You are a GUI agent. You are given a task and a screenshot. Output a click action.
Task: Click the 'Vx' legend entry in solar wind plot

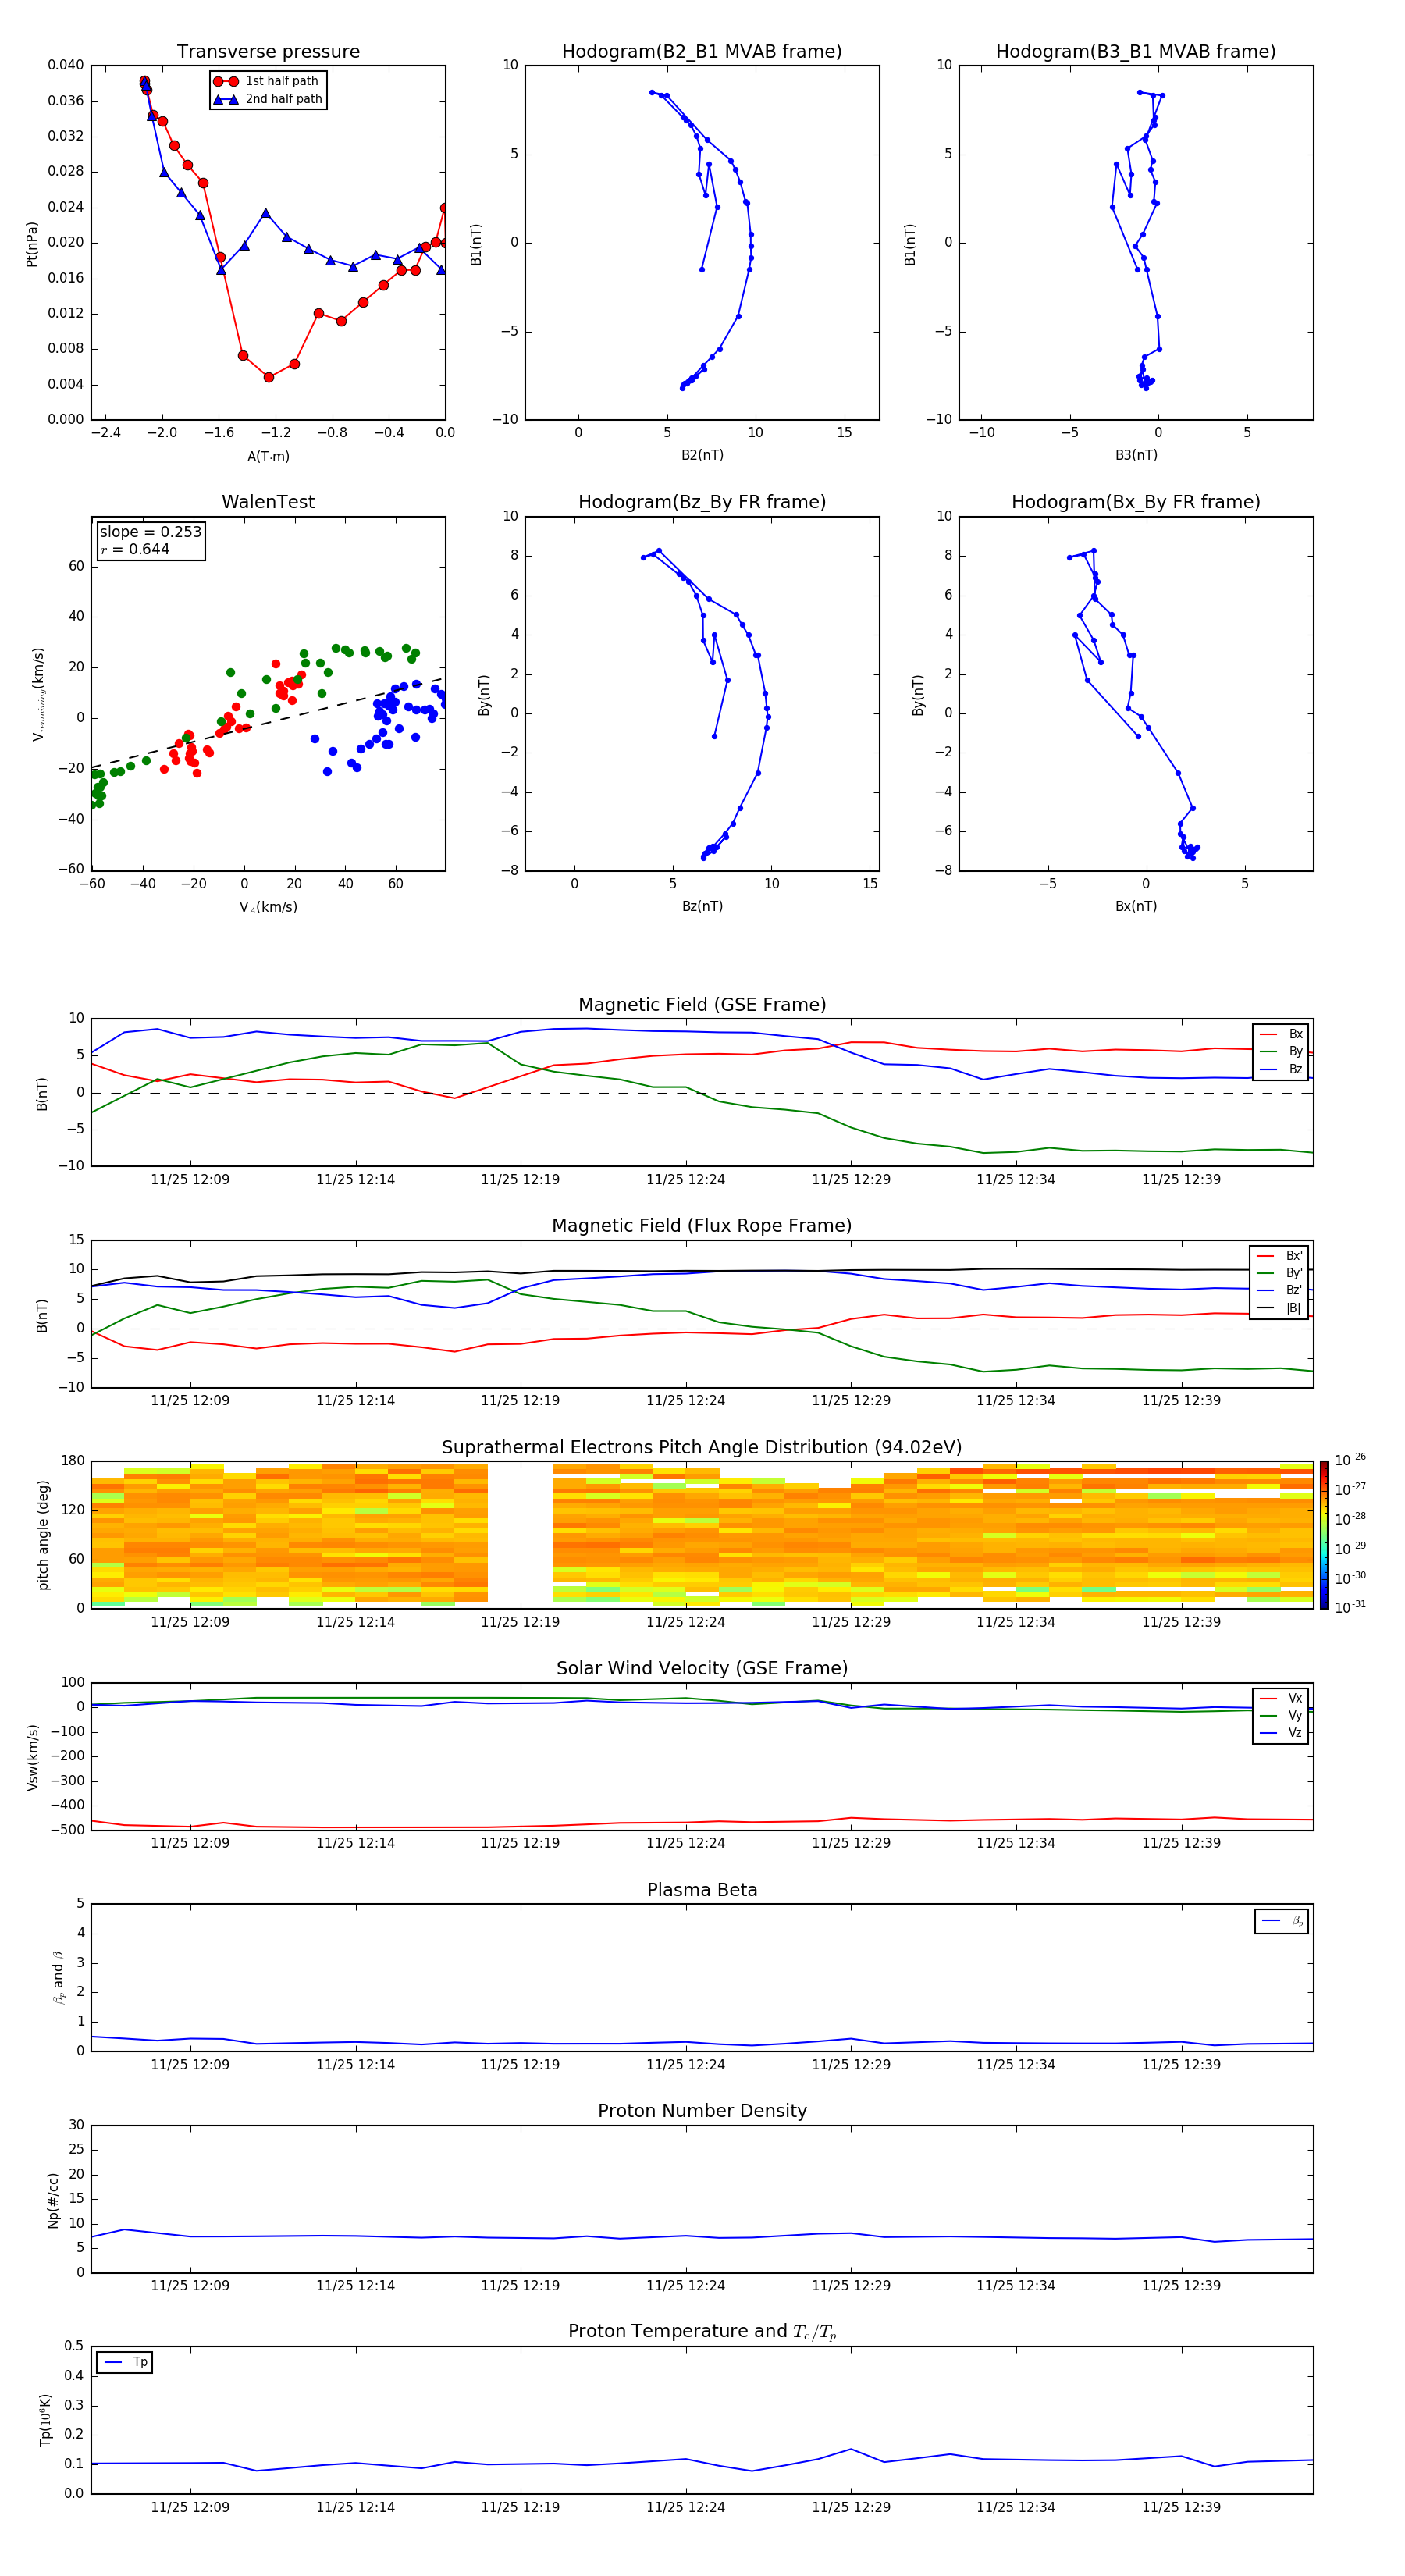coord(1281,1699)
